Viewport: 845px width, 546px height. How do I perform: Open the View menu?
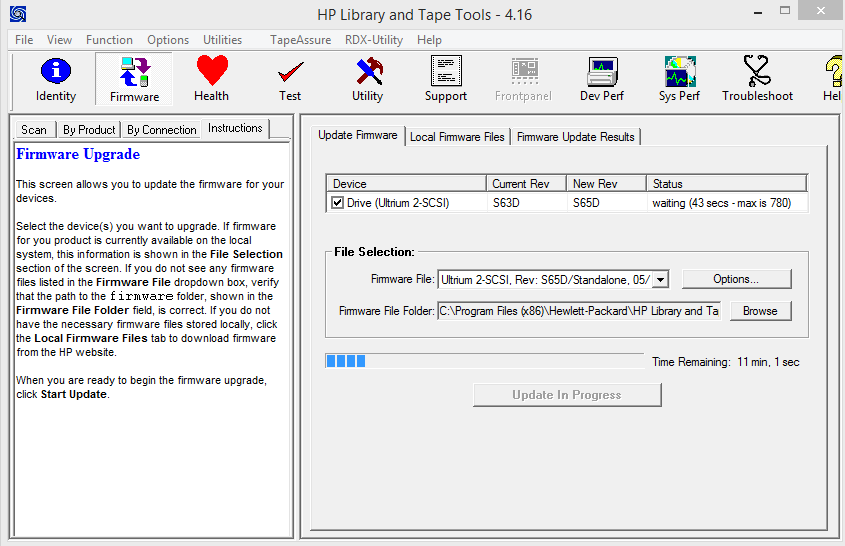click(x=59, y=40)
